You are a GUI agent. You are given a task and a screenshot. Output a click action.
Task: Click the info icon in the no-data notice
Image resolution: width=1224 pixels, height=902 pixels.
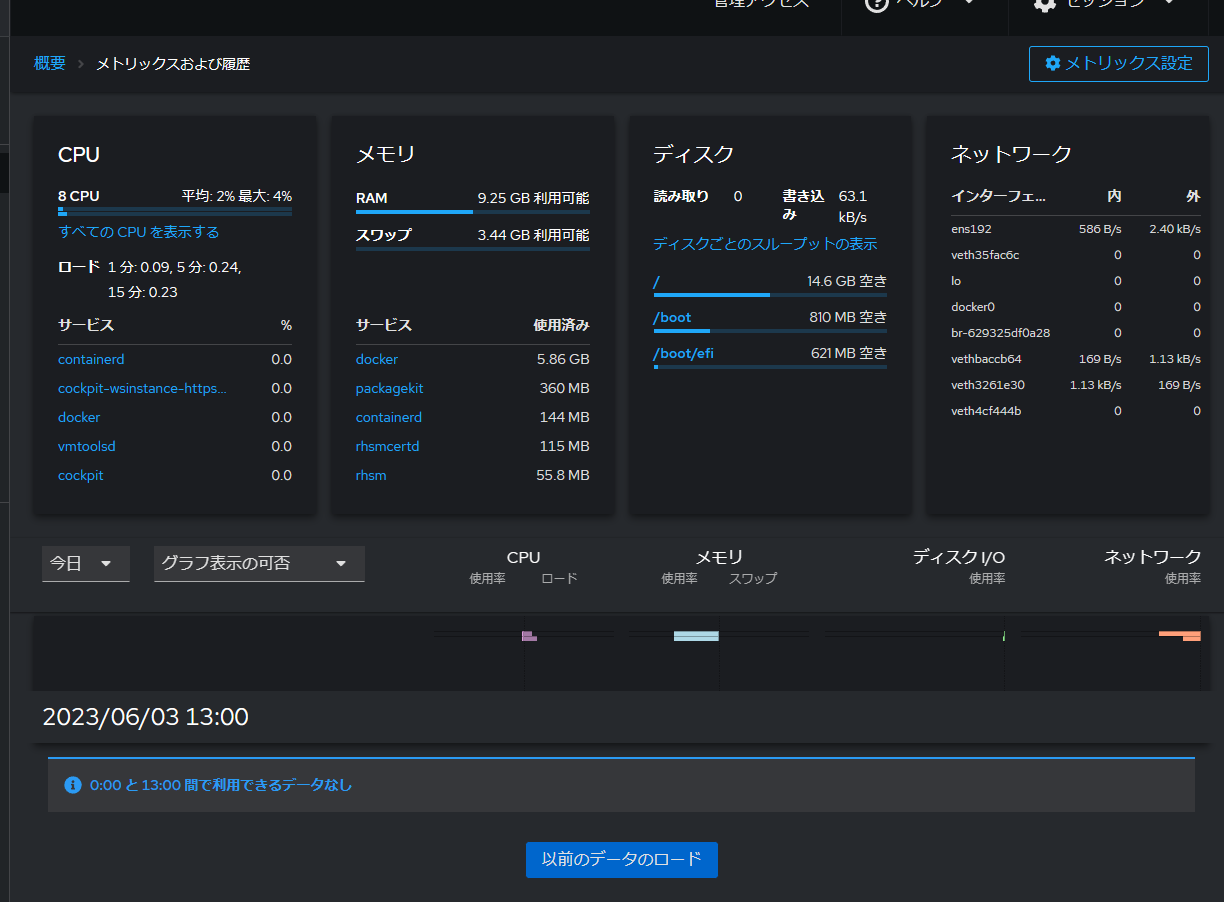click(x=72, y=785)
